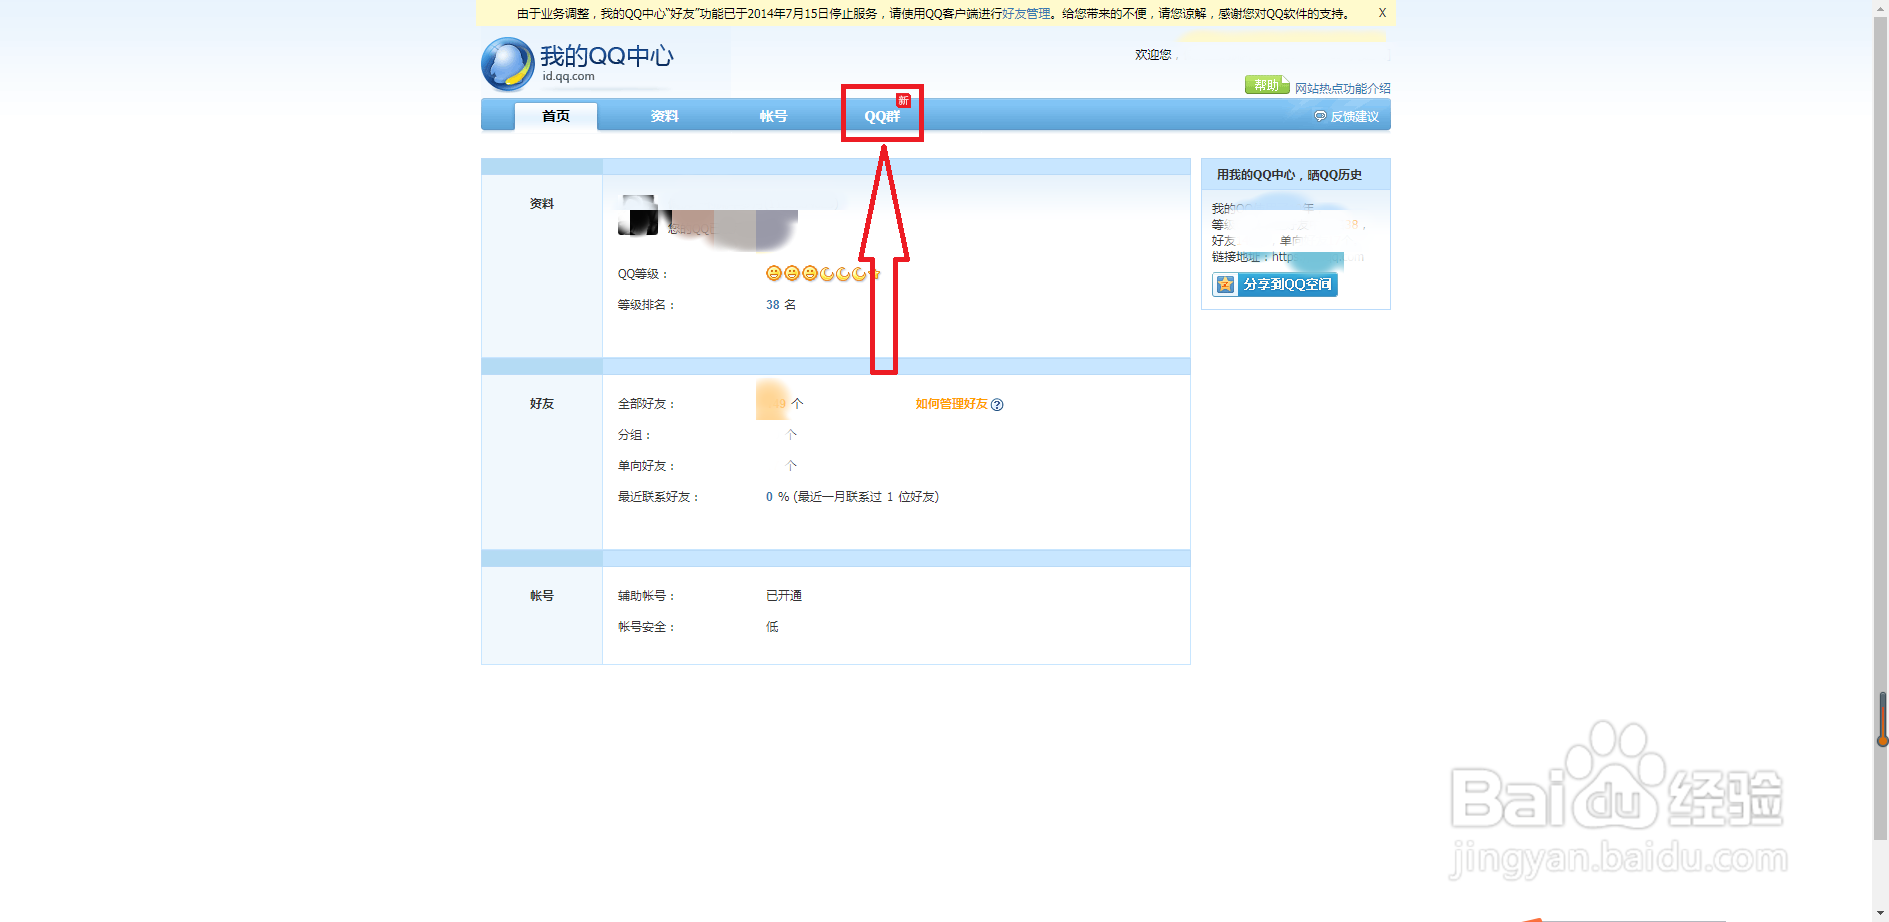1889x922 pixels.
Task: Click 如何管理好友 link
Action: click(951, 404)
